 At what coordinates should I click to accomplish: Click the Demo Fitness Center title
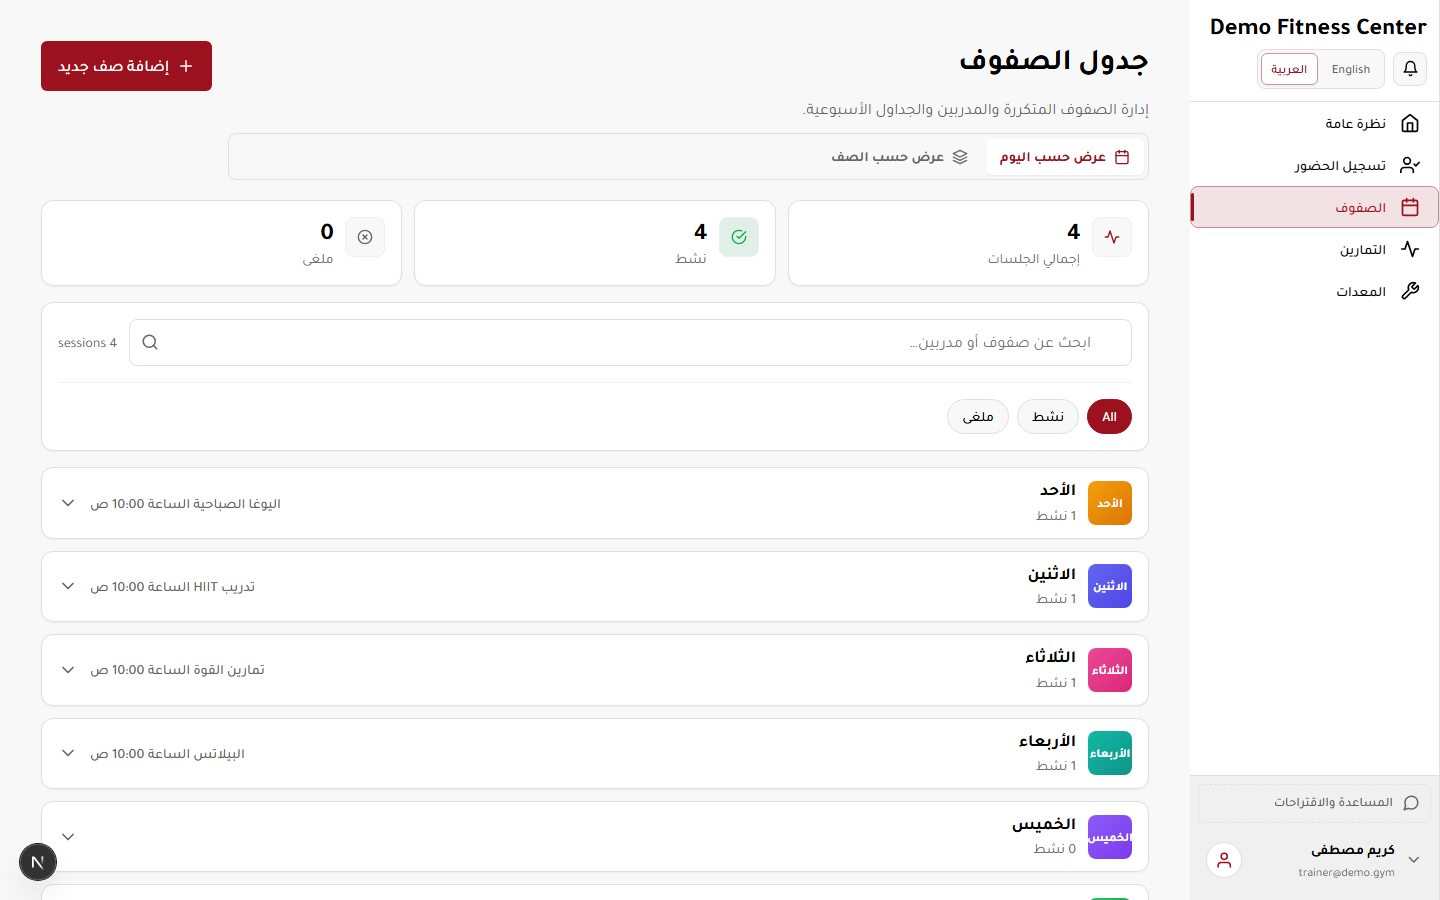pos(1318,27)
